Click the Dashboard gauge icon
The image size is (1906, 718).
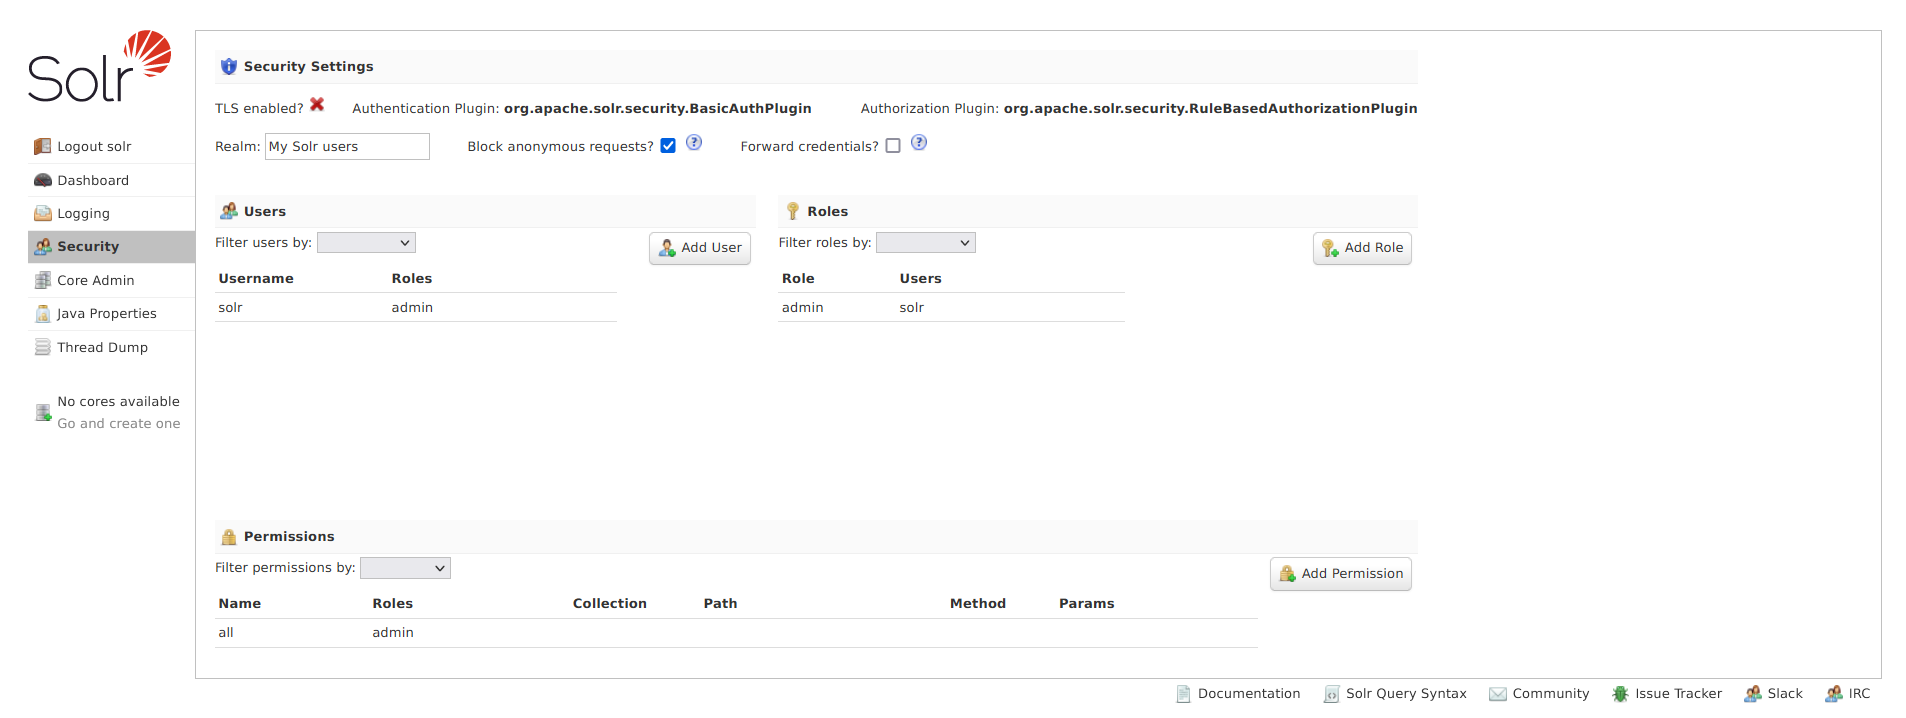pyautogui.click(x=42, y=180)
